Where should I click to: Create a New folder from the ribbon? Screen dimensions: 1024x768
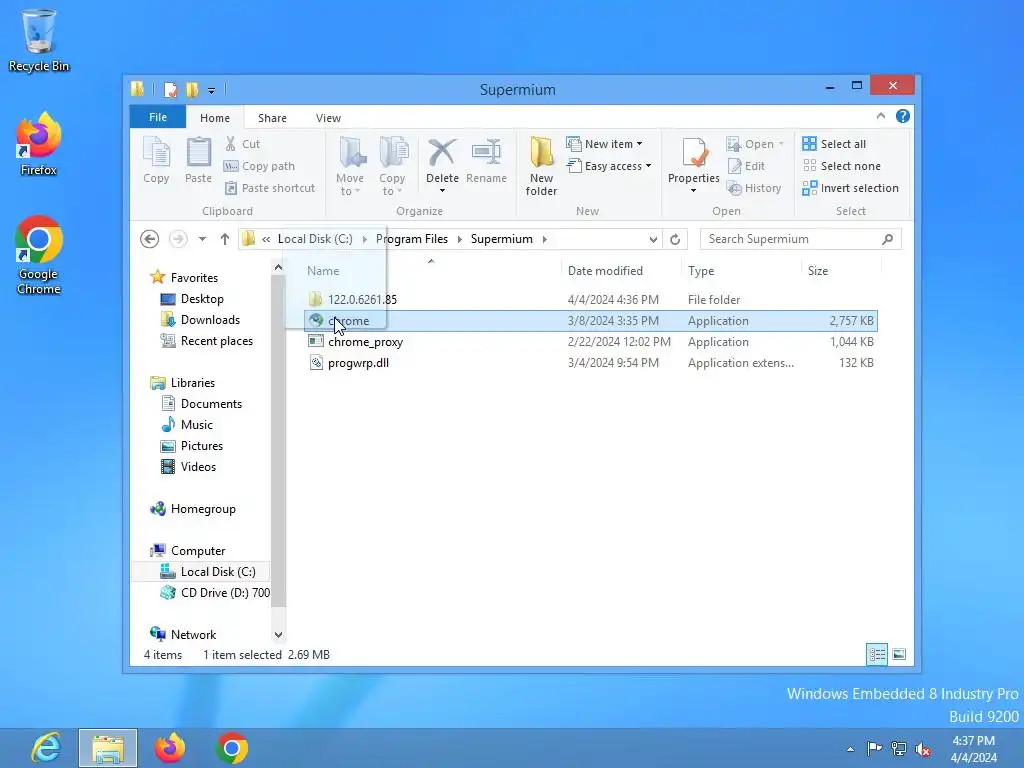point(541,166)
